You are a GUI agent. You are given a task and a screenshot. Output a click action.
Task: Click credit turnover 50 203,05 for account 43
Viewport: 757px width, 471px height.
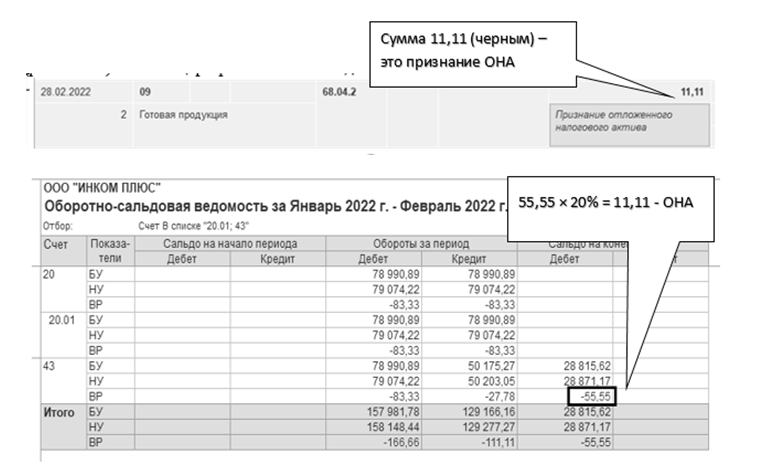(491, 381)
